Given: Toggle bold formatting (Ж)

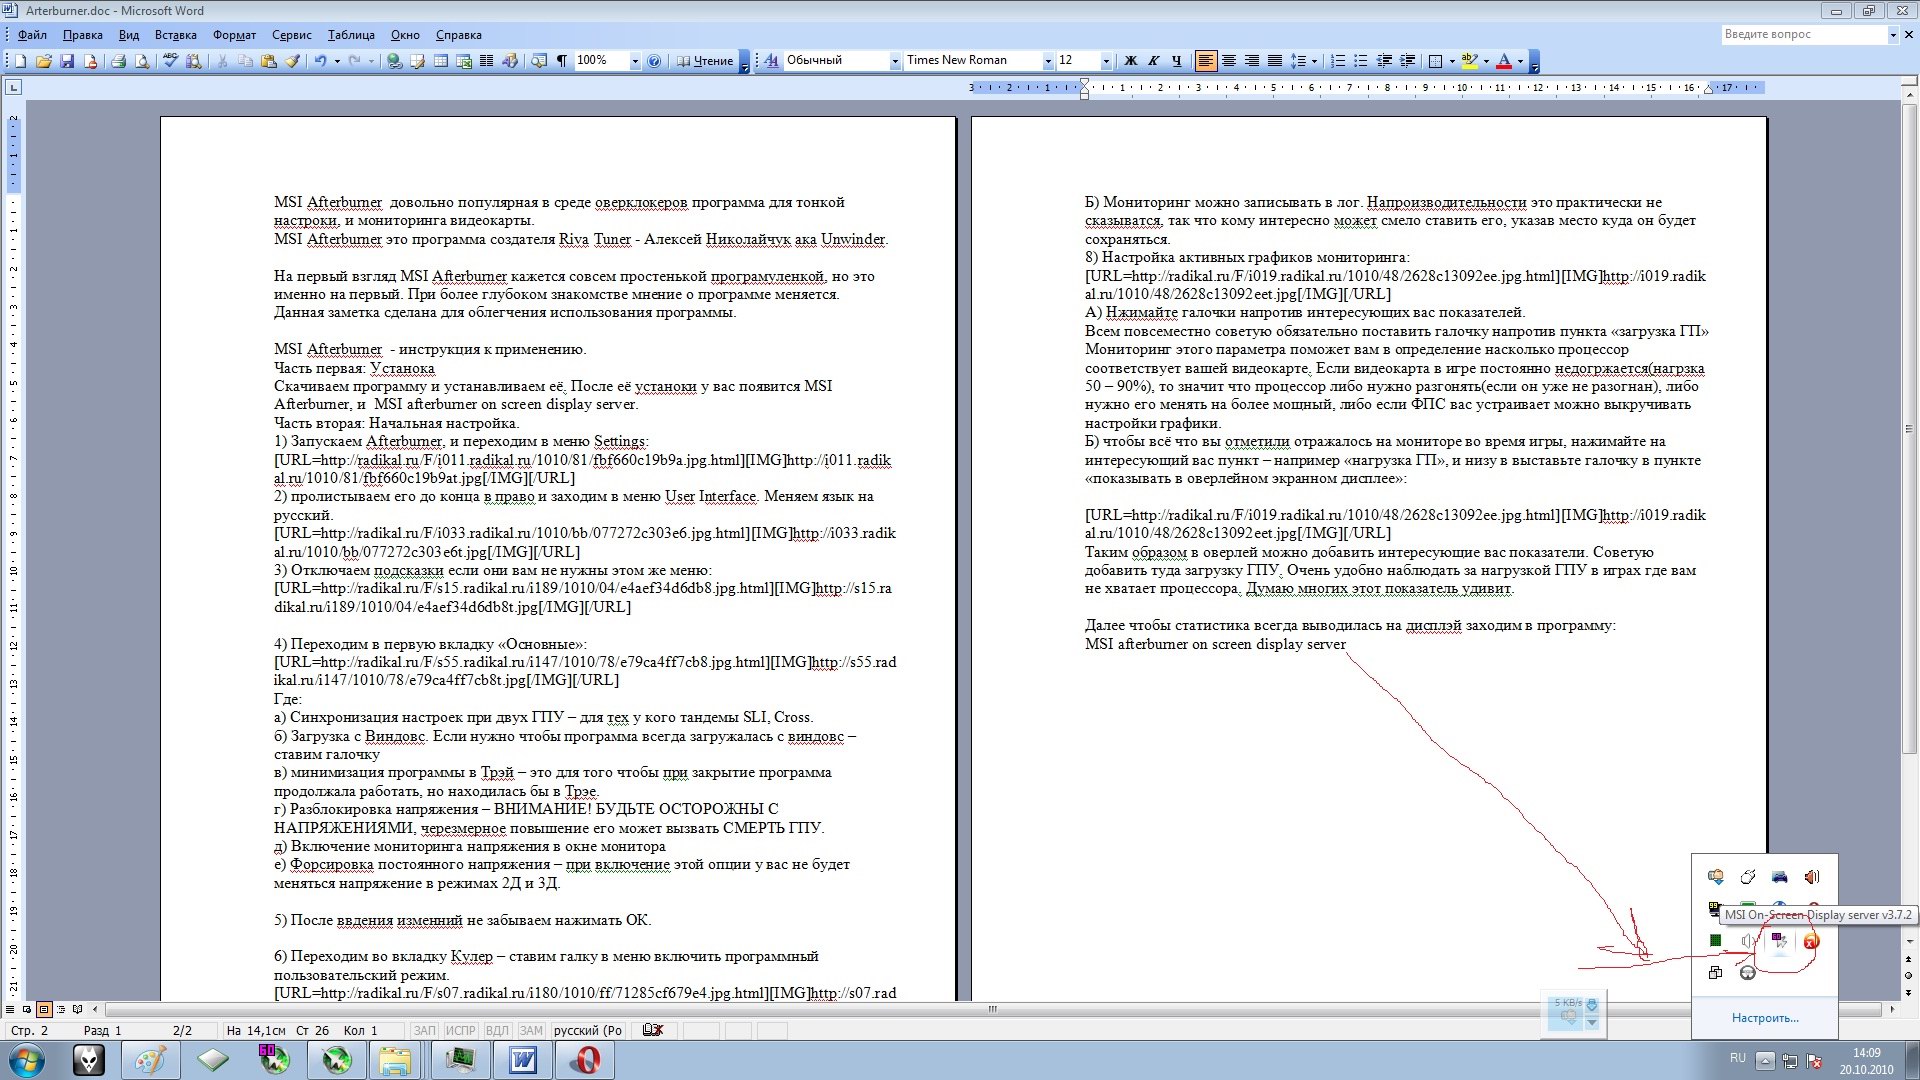Looking at the screenshot, I should coord(1131,61).
